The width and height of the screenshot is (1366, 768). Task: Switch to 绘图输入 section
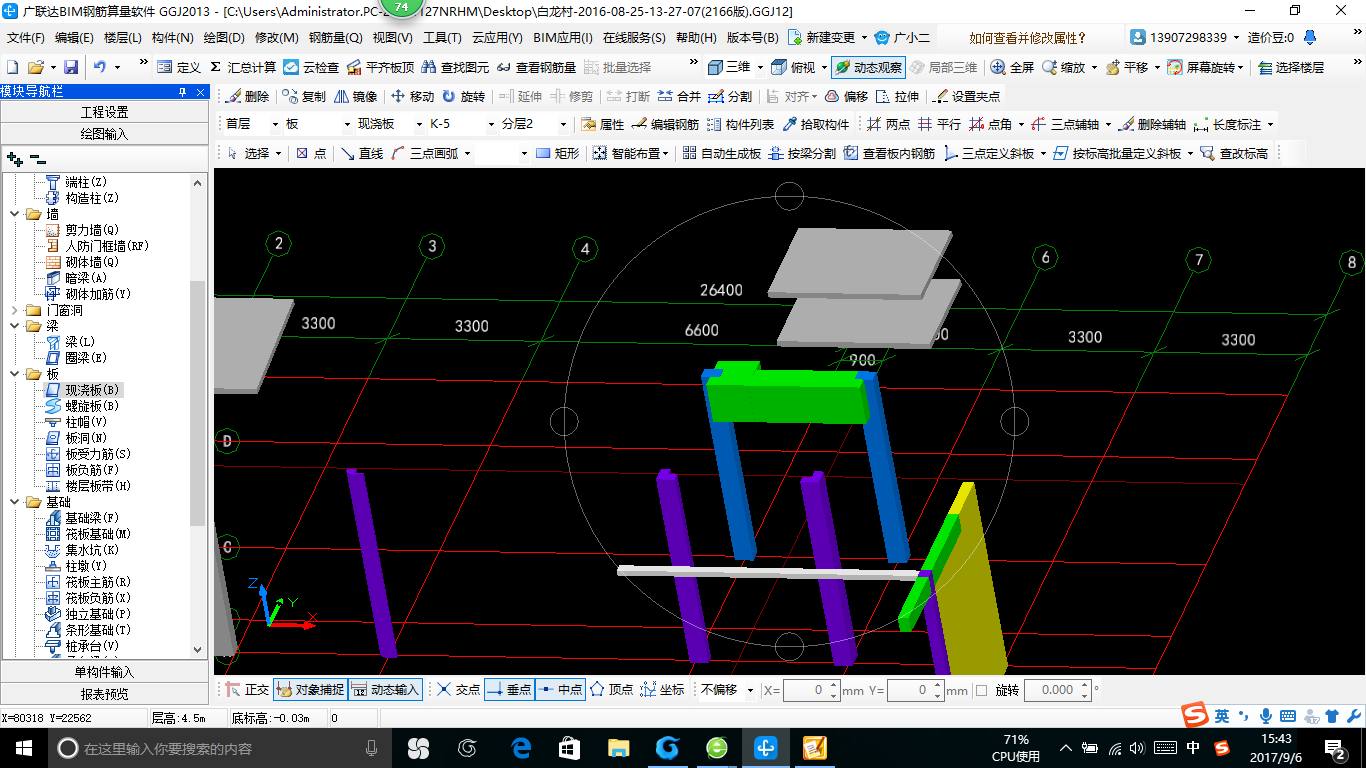(104, 133)
